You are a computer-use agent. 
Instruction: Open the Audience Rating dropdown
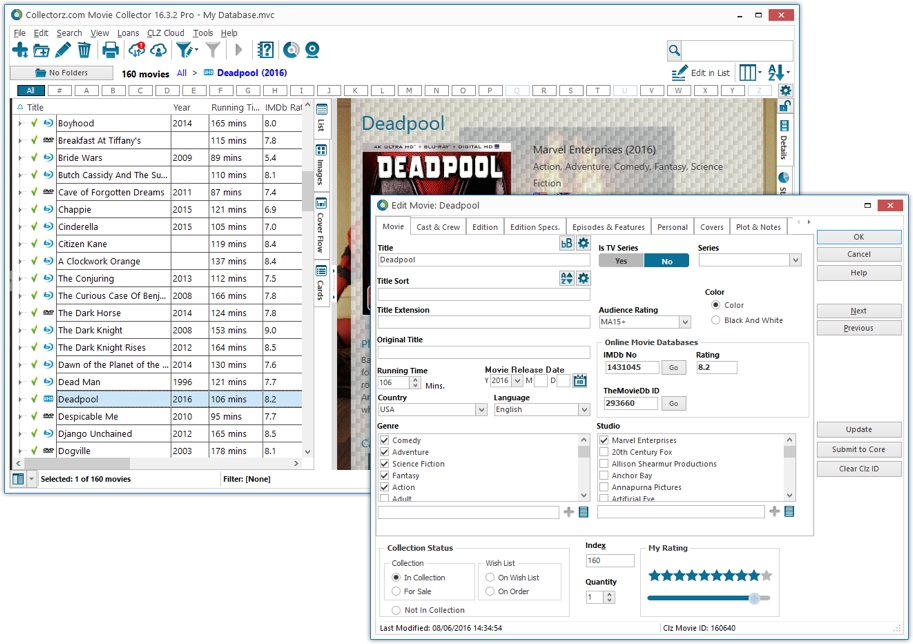[685, 323]
